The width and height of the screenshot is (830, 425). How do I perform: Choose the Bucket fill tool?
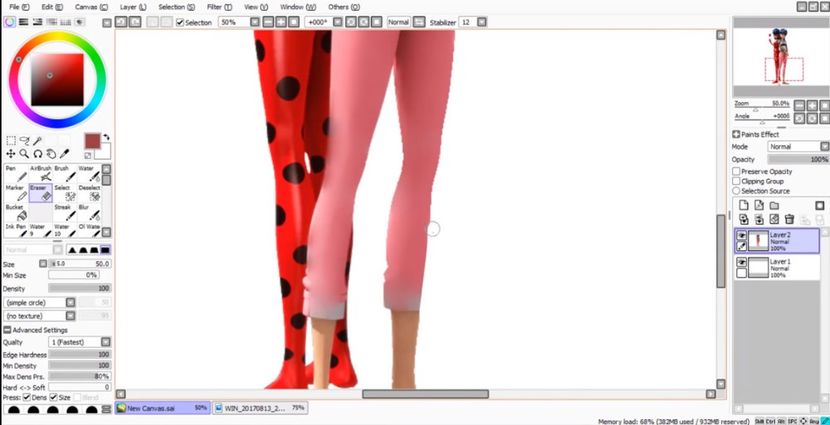[x=15, y=212]
